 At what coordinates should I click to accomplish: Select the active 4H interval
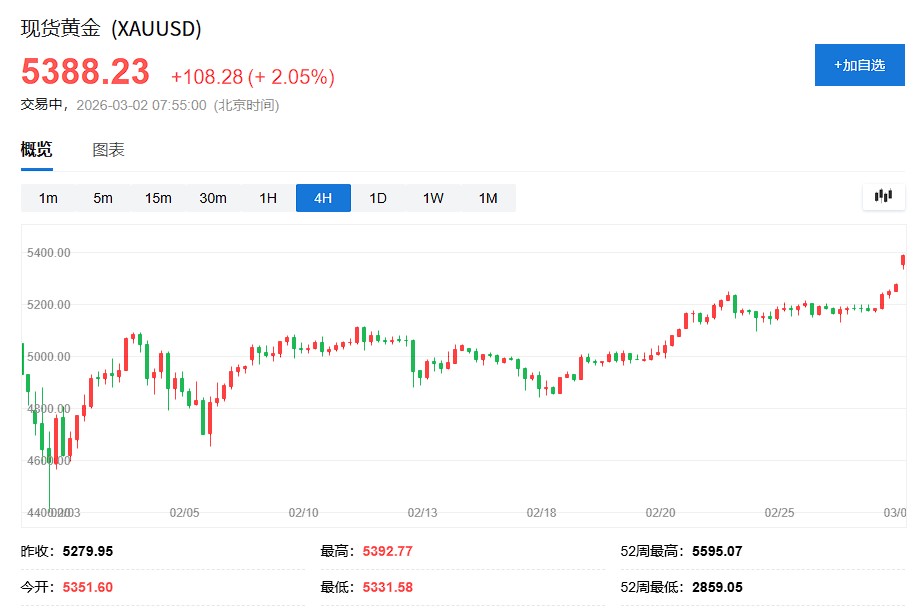click(323, 198)
